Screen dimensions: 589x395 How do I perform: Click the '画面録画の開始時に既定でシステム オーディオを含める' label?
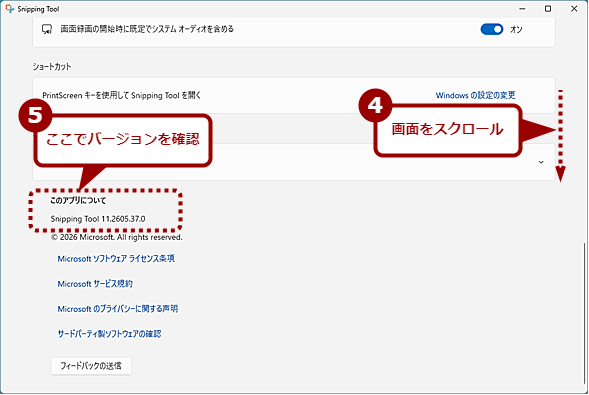pos(147,29)
